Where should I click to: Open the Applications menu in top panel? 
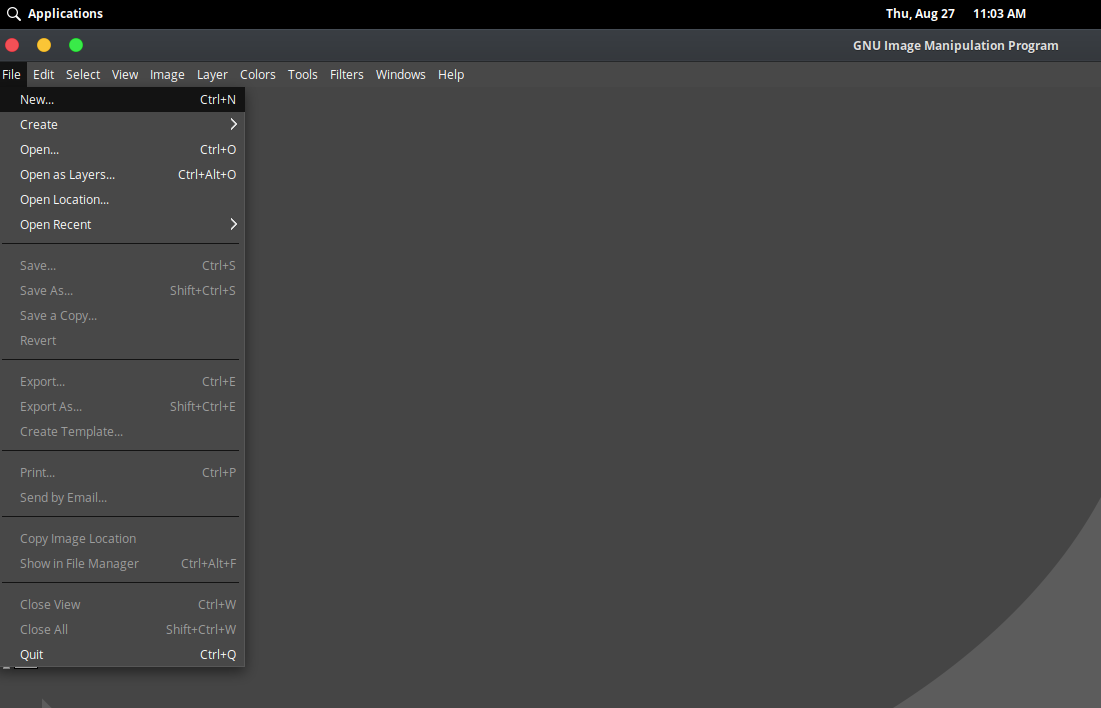click(x=65, y=14)
